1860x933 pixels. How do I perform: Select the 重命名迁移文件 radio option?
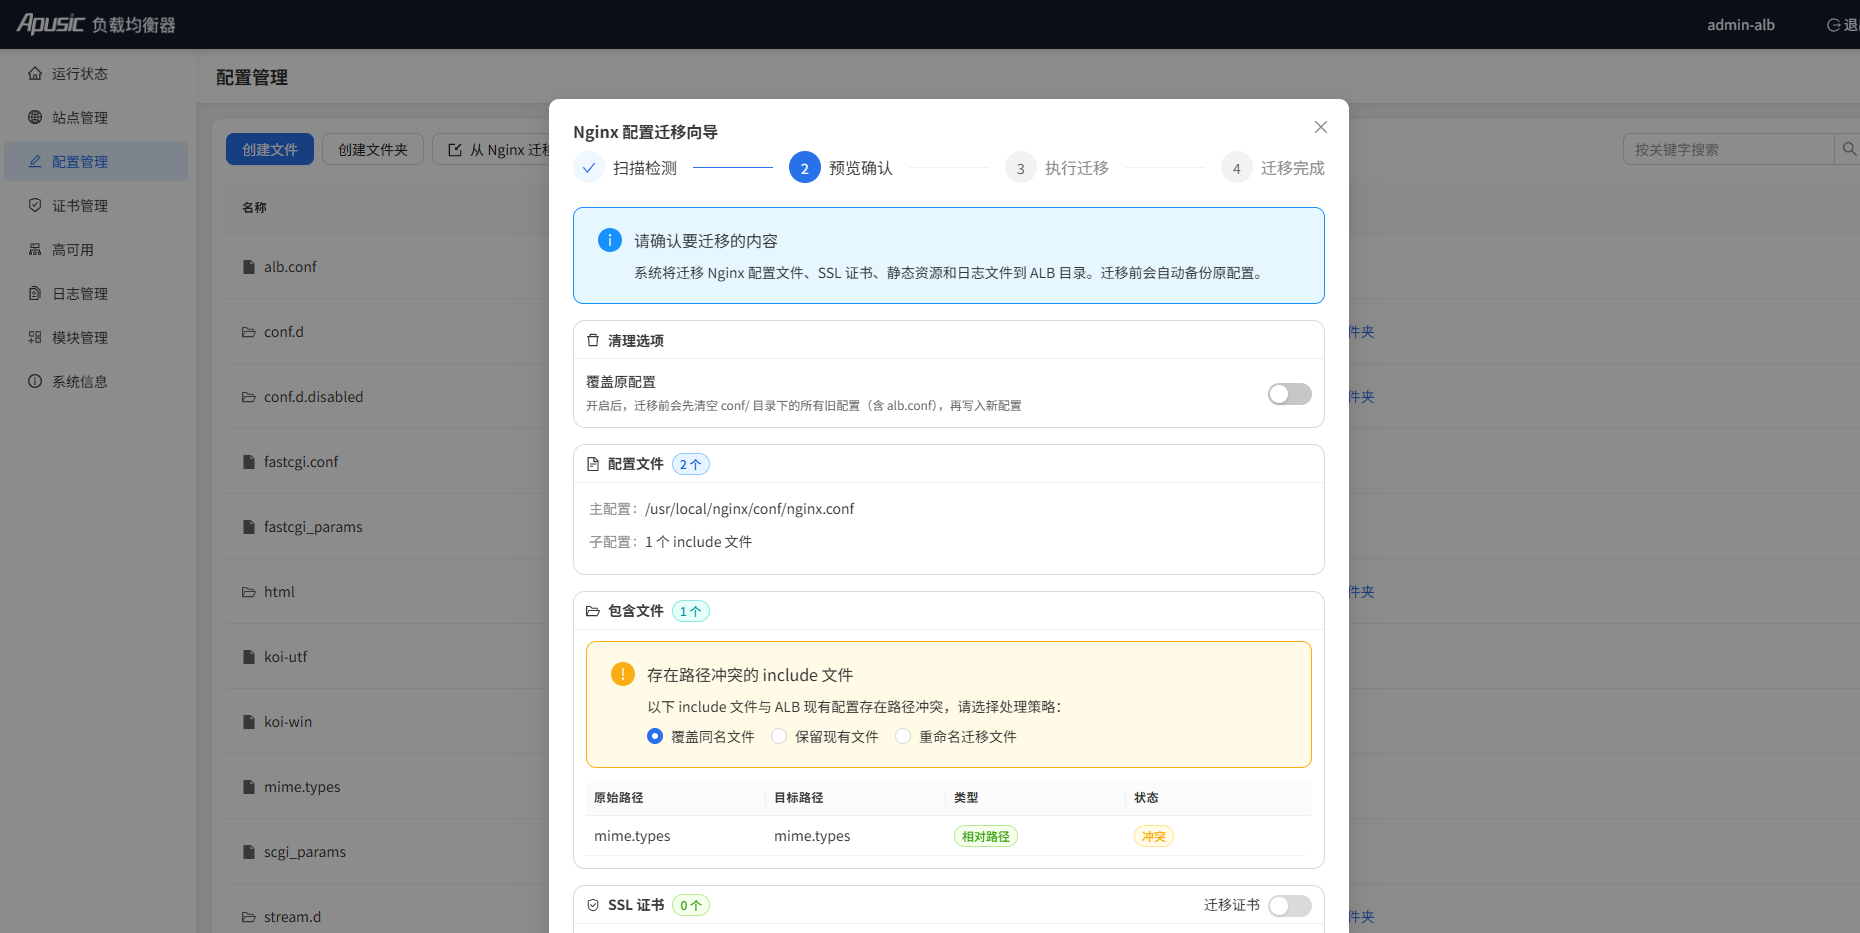903,736
